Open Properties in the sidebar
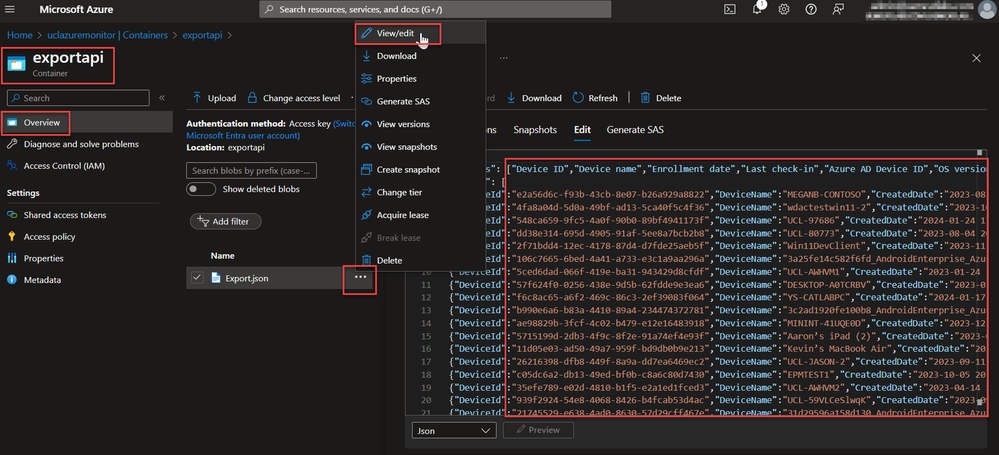 pyautogui.click(x=43, y=258)
